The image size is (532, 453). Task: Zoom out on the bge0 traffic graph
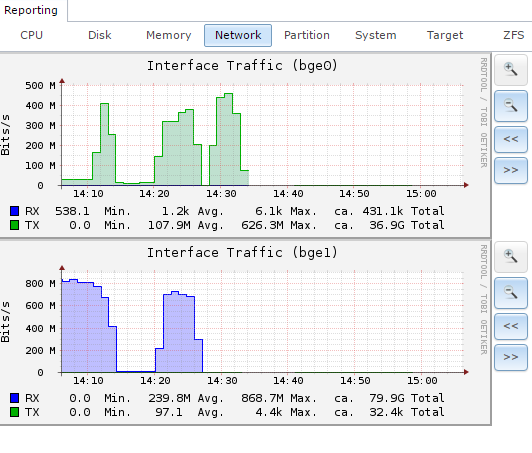coord(511,106)
